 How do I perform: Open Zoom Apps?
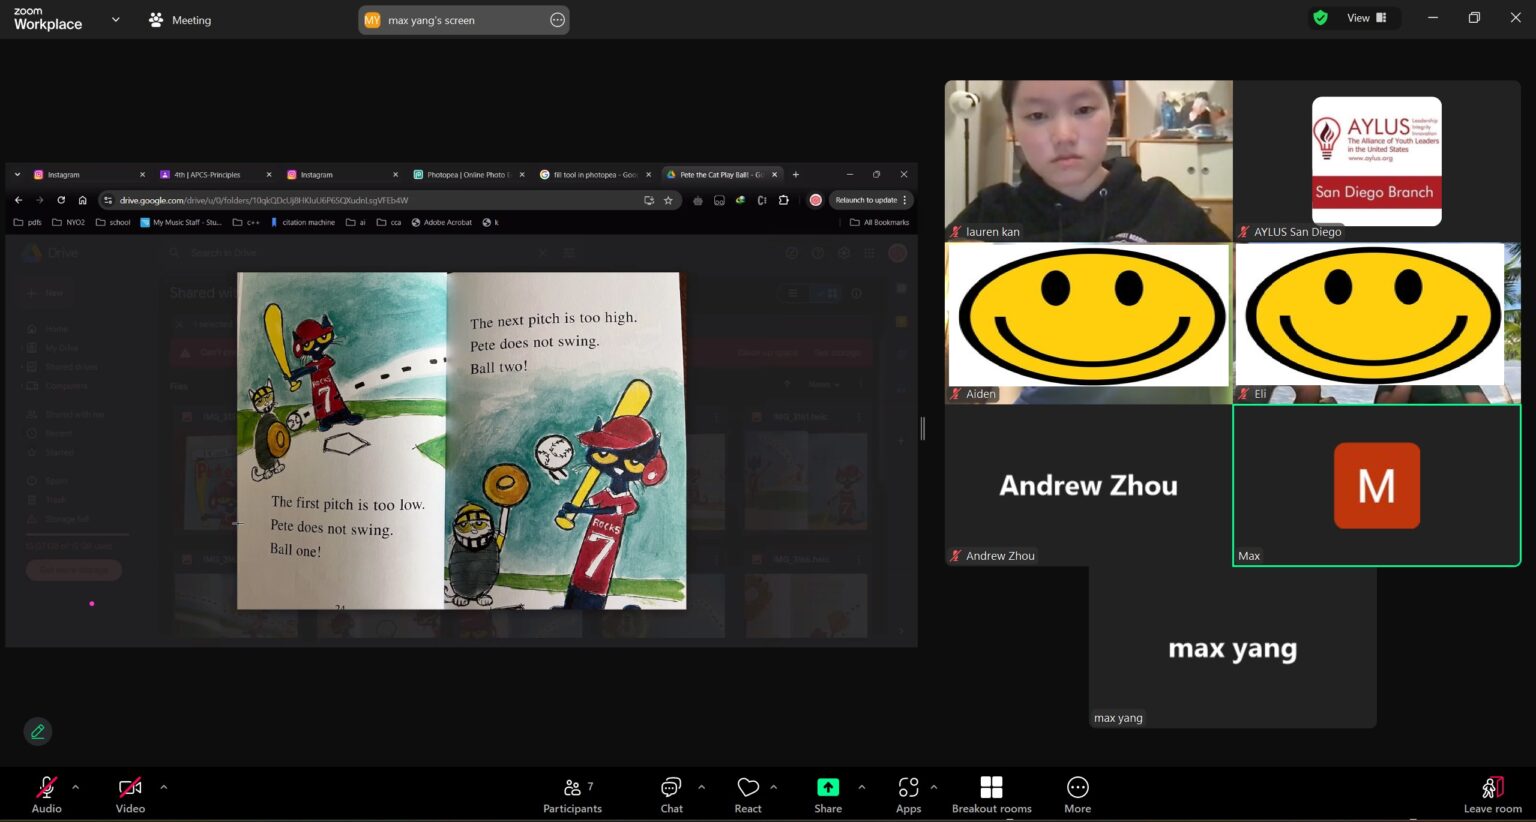pyautogui.click(x=908, y=794)
